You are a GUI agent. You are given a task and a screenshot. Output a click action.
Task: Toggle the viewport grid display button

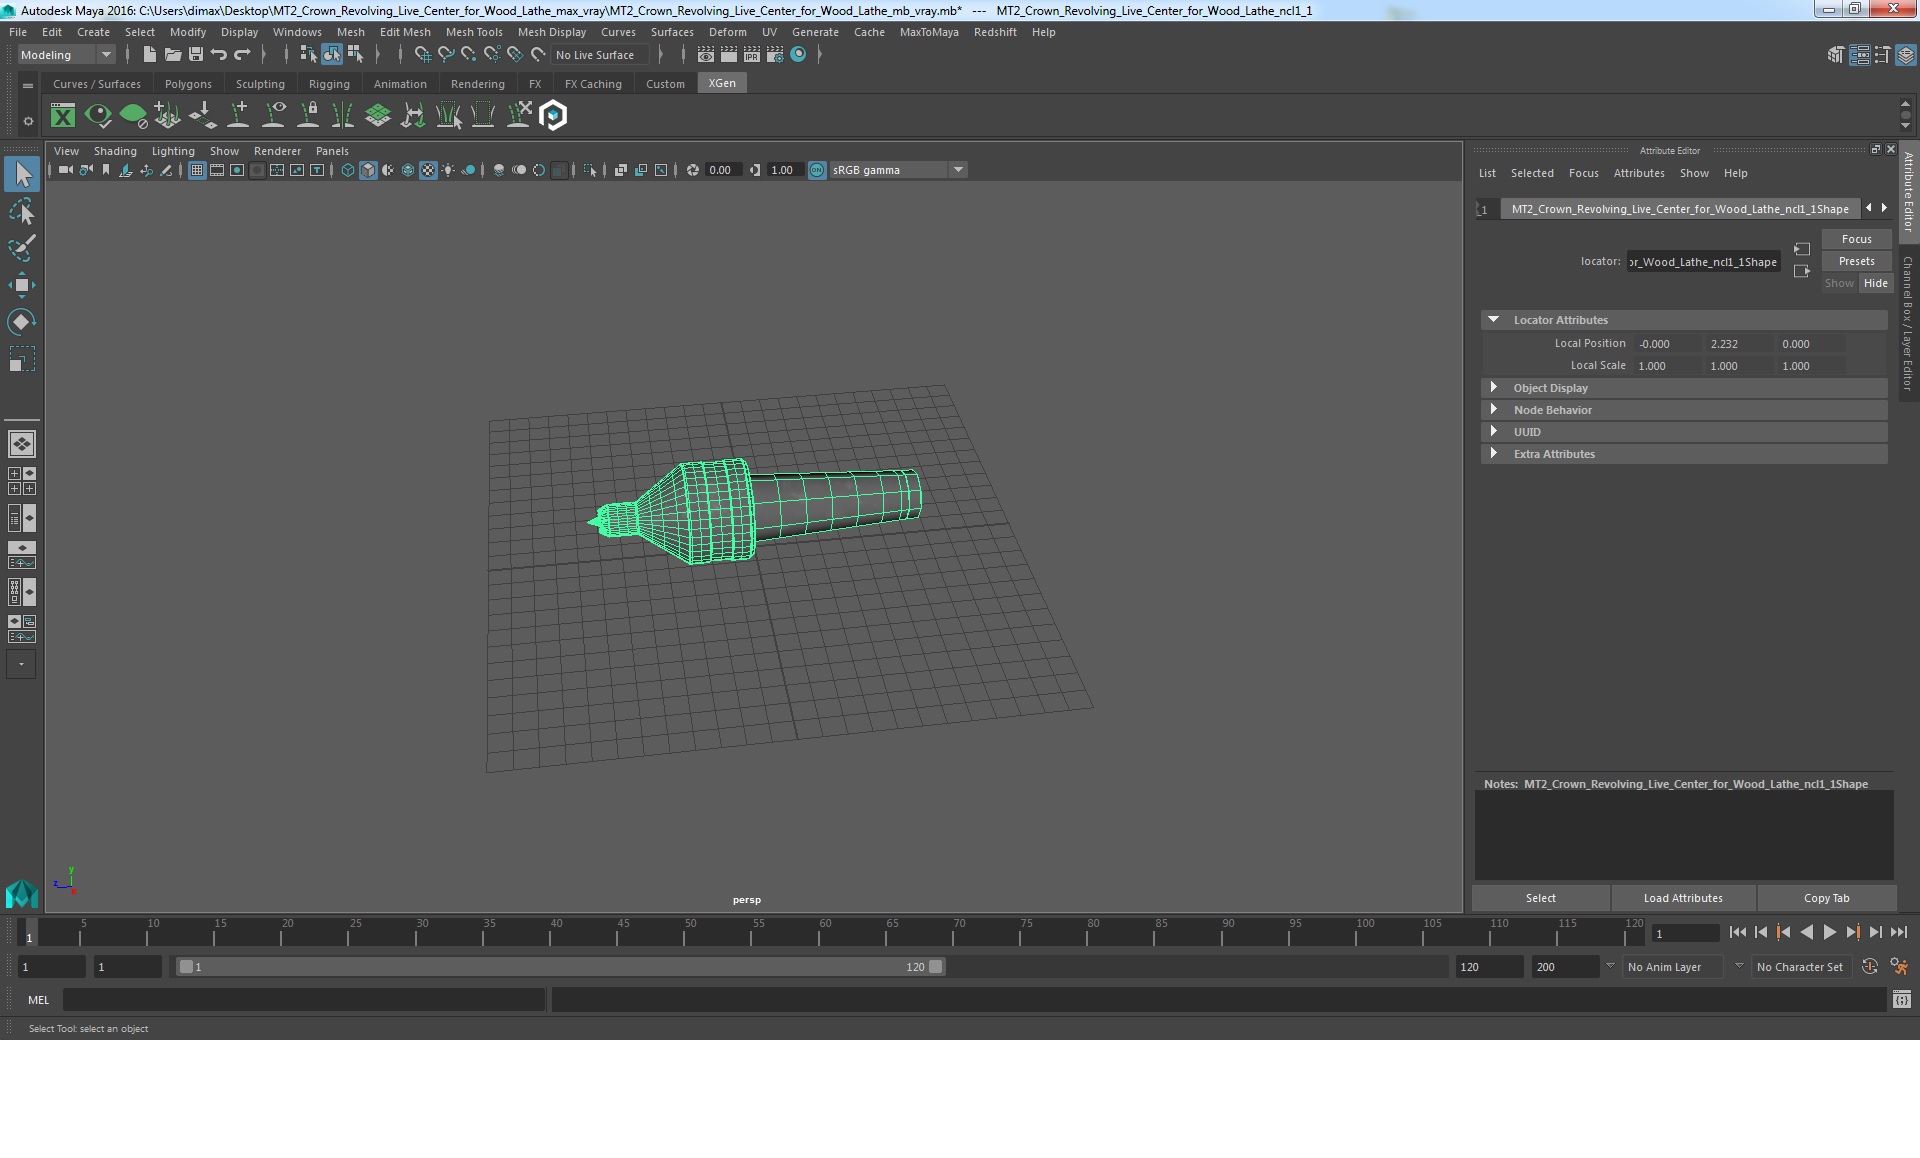coord(197,170)
